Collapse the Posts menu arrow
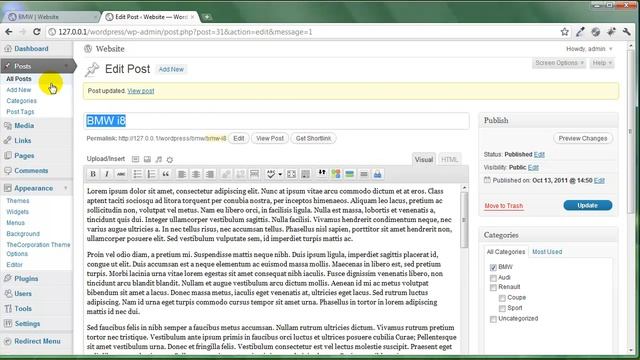Screen dimensions: 640x360 click(x=66, y=66)
